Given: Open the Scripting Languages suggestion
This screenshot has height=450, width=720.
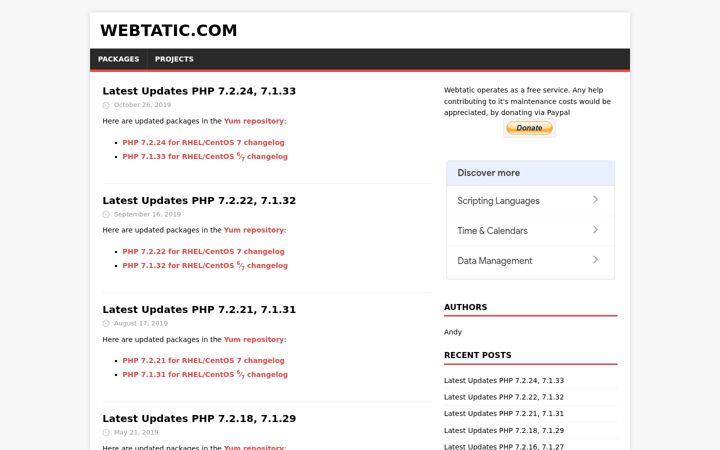Looking at the screenshot, I should (x=530, y=201).
